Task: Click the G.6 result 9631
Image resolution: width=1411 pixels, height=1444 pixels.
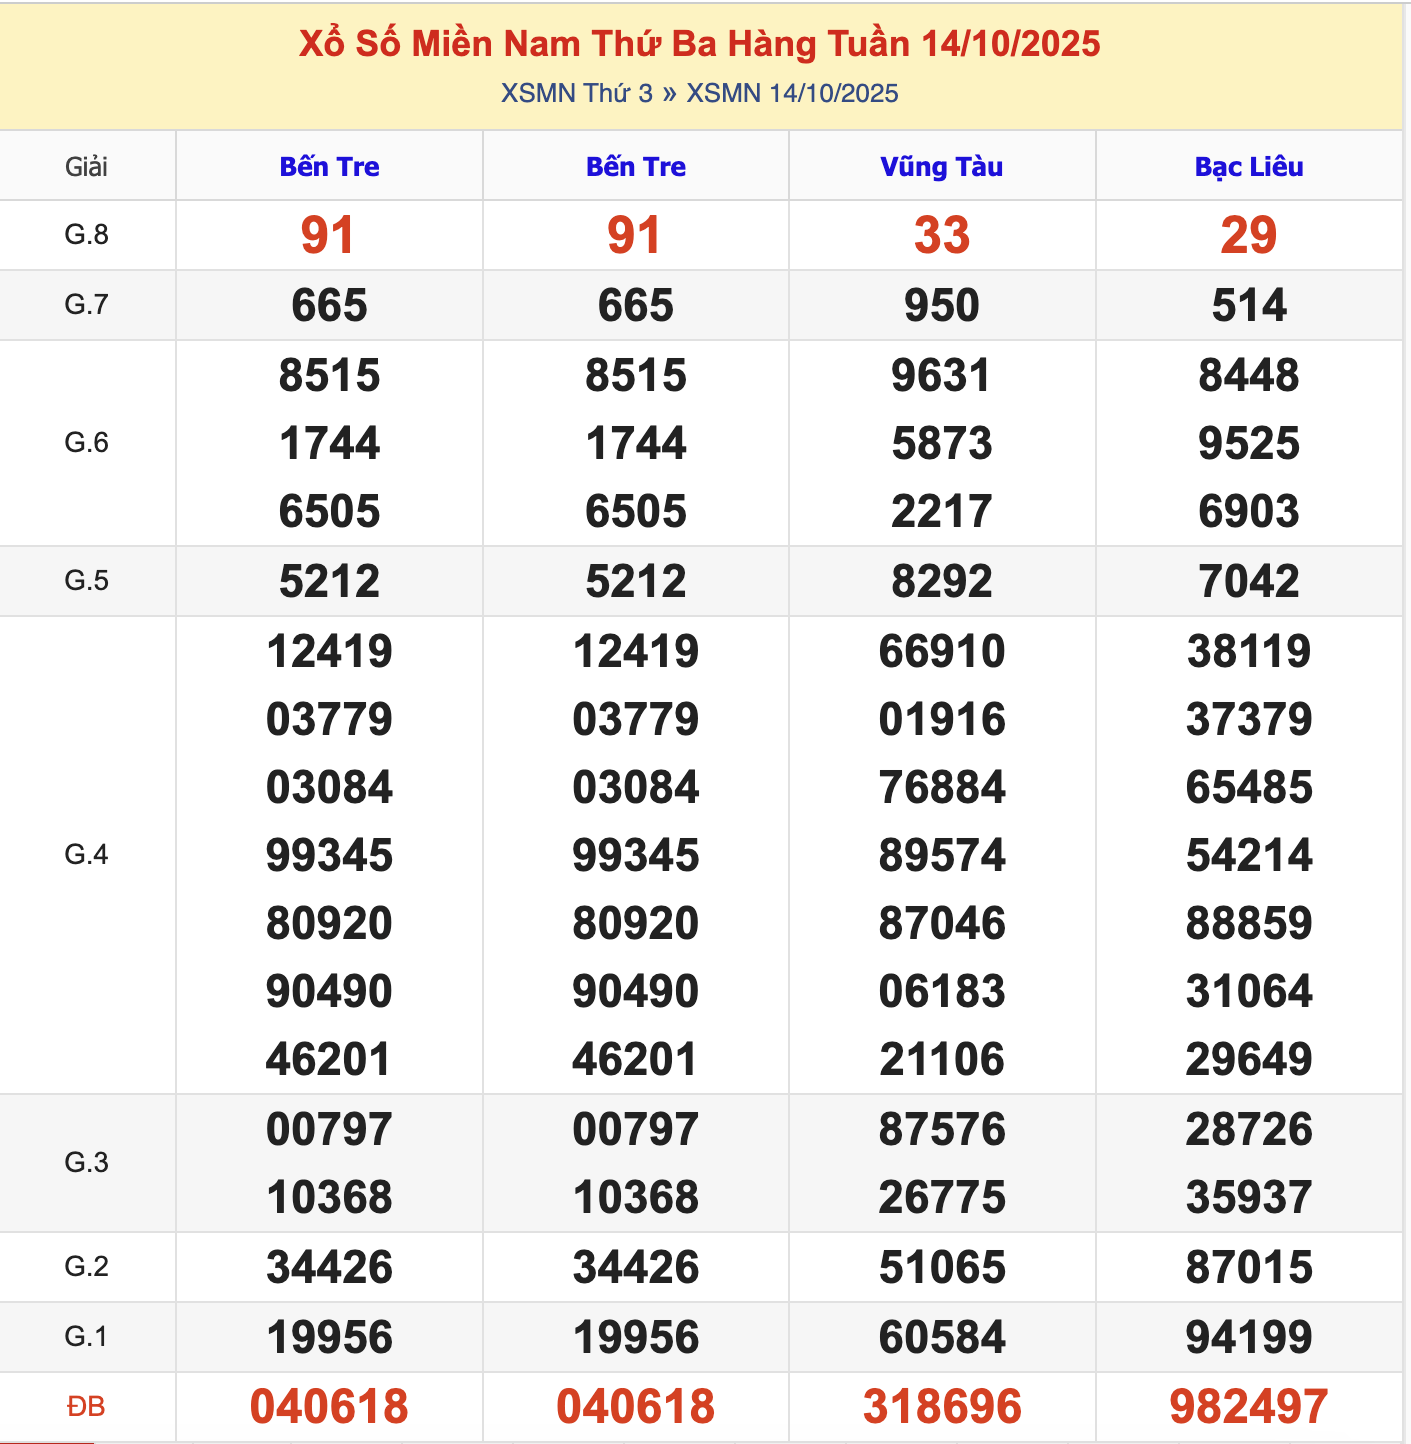Action: (941, 376)
